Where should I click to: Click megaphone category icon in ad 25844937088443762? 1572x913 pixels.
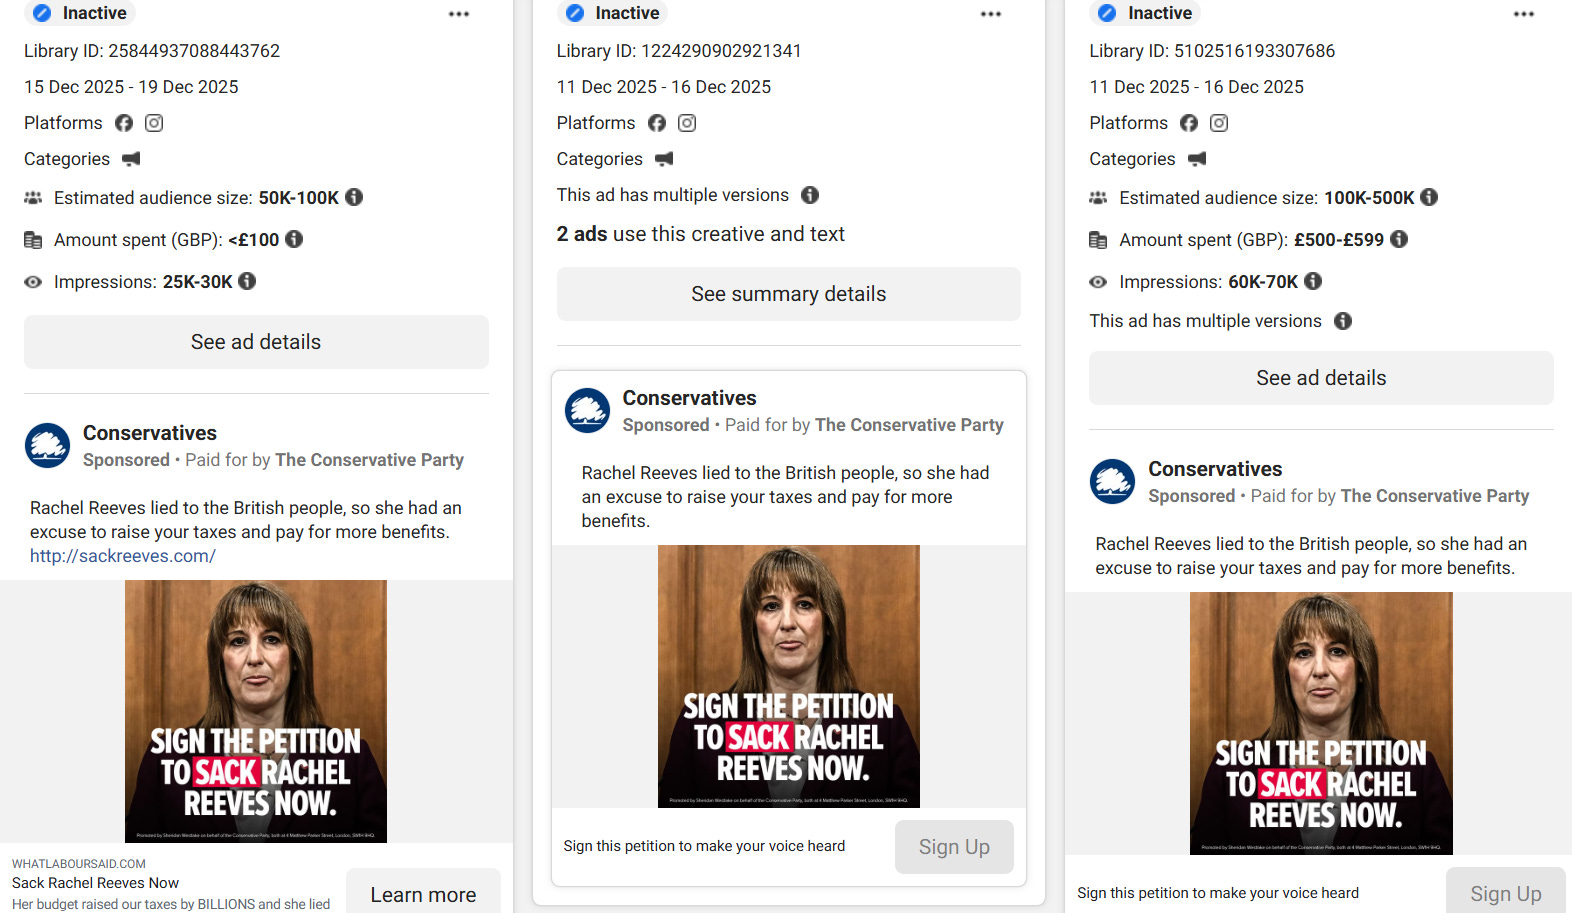click(131, 159)
